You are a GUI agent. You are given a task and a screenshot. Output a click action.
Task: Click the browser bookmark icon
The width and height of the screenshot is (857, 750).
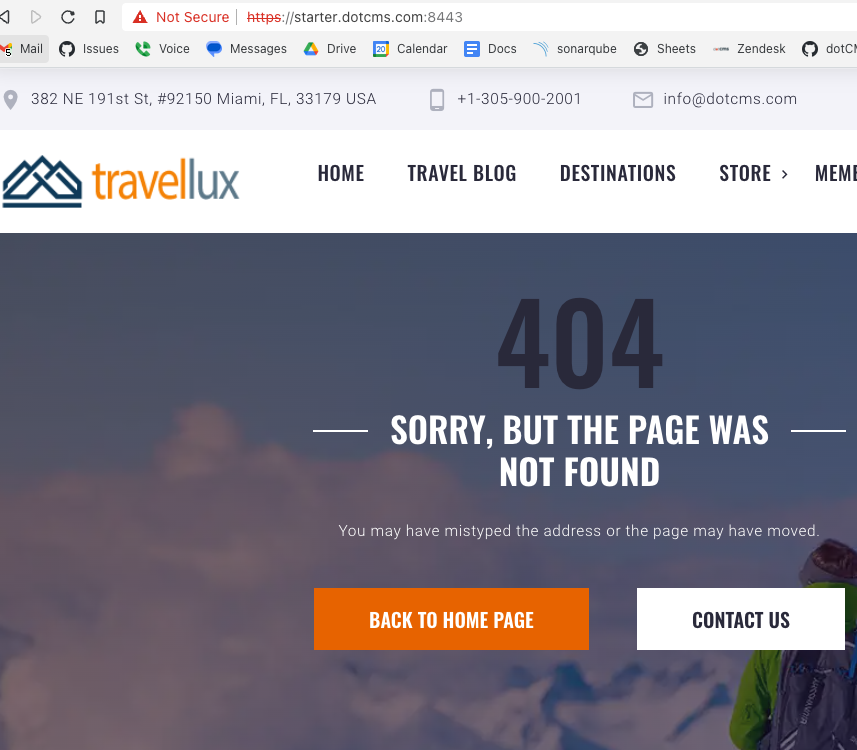point(99,17)
